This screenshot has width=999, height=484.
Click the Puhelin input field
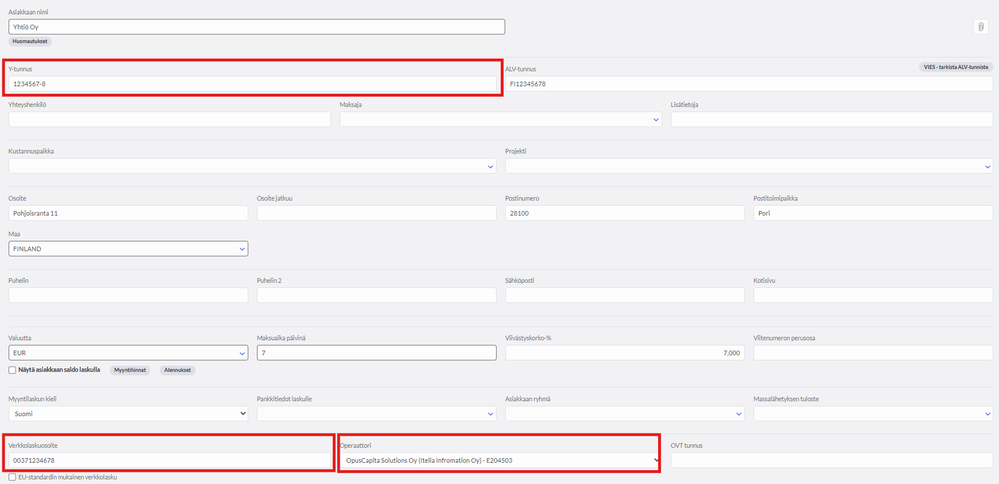[x=129, y=295]
